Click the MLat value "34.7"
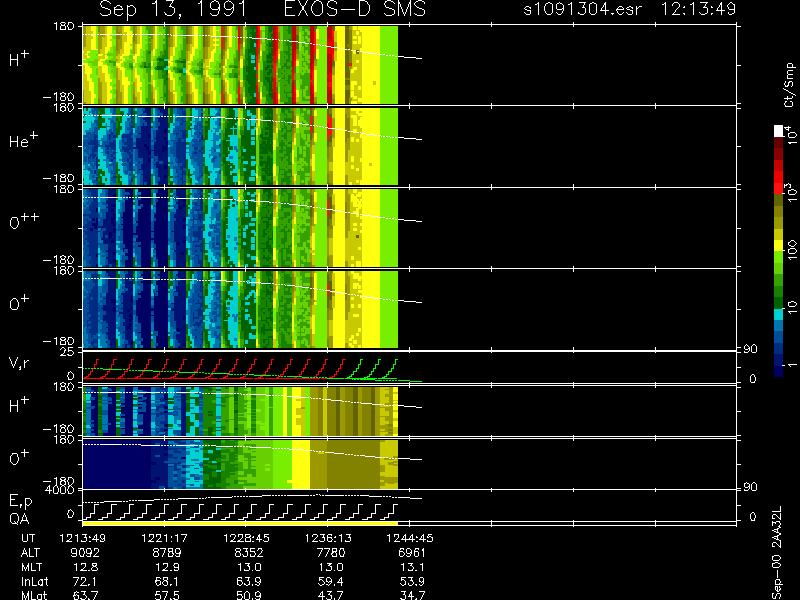 [x=412, y=595]
